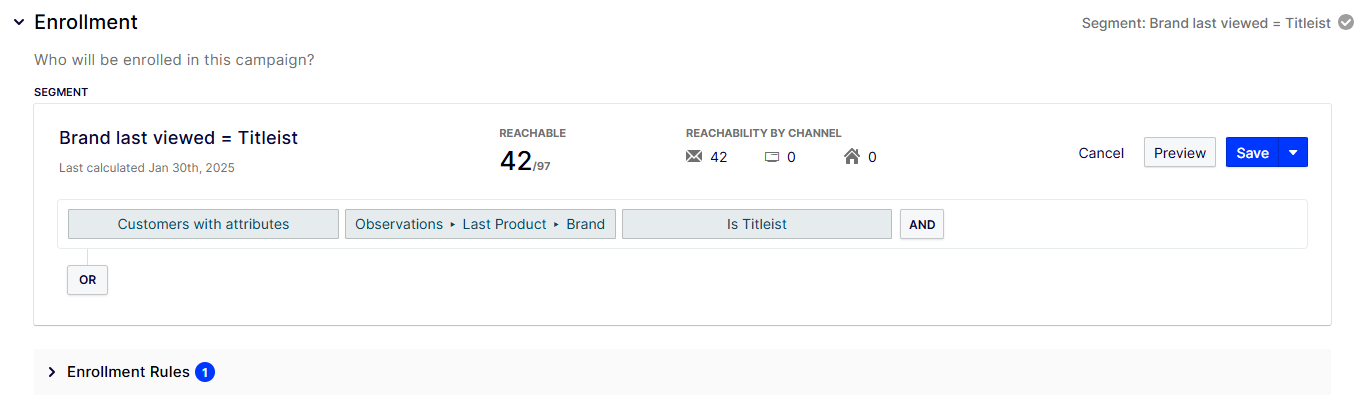Add an AND condition
This screenshot has width=1361, height=411.
pyautogui.click(x=922, y=225)
